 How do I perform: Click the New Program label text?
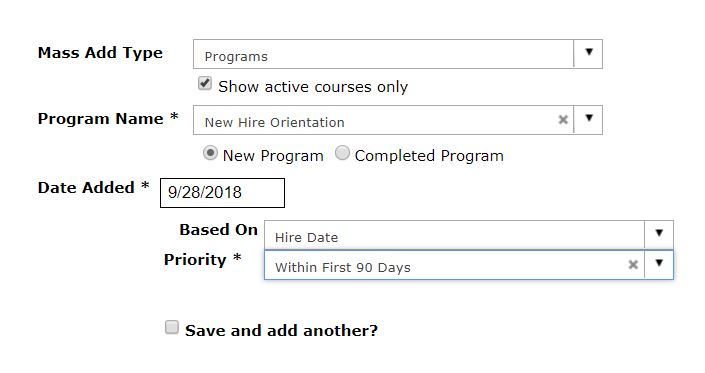point(273,156)
